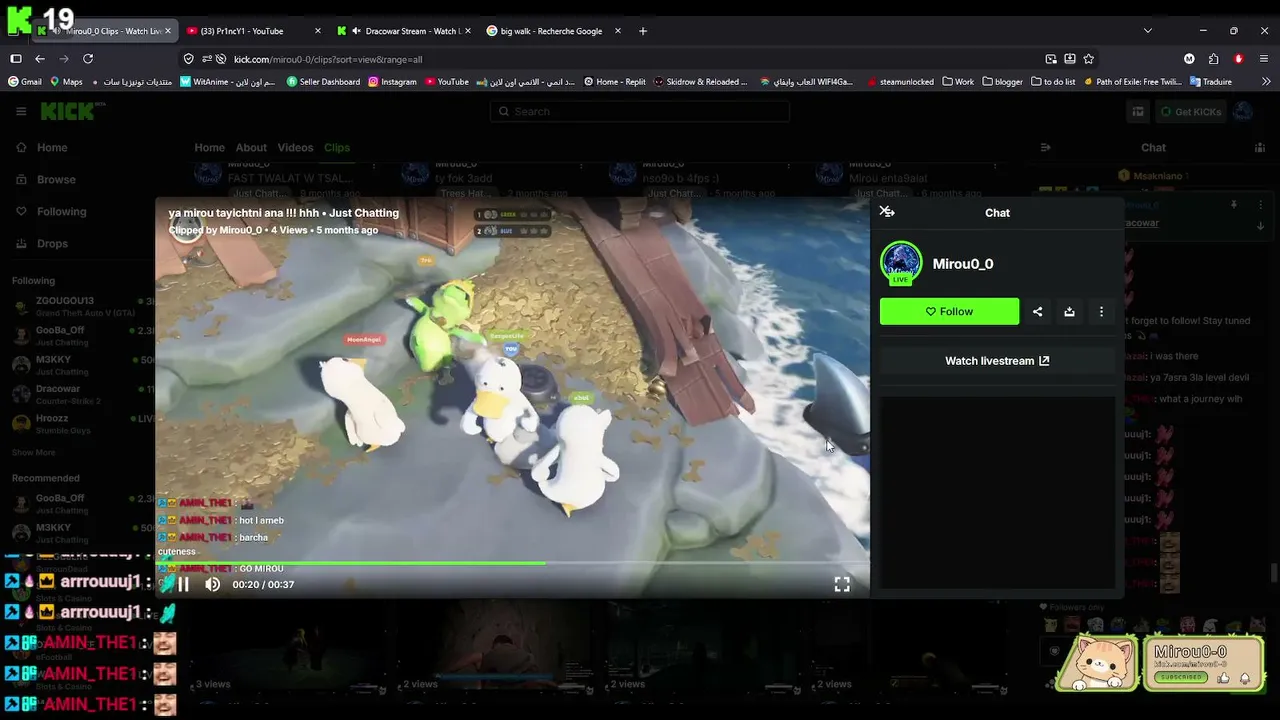The height and width of the screenshot is (720, 1280).
Task: Seek in the clip progress bar
Action: [512, 563]
